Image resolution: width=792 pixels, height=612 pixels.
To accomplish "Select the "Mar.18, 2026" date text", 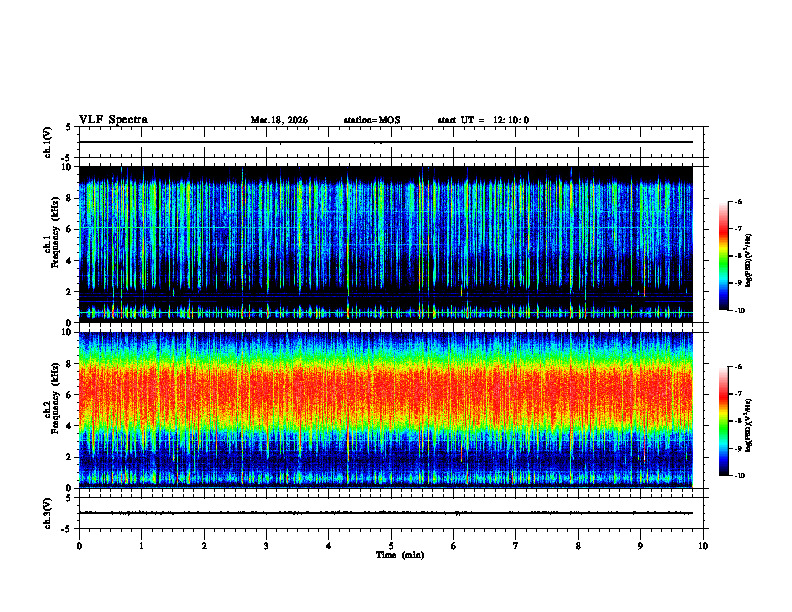I will pyautogui.click(x=279, y=120).
